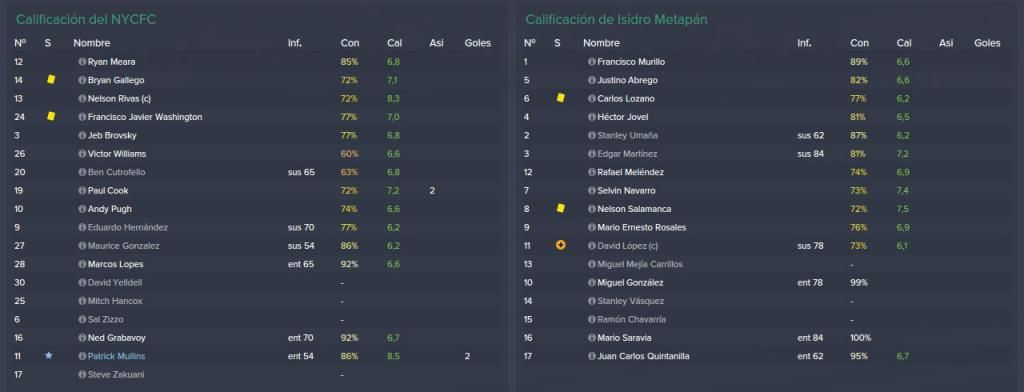Viewport: 1024px width, 392px height.
Task: Click info icon next to Francisco Murillo
Action: pos(592,61)
